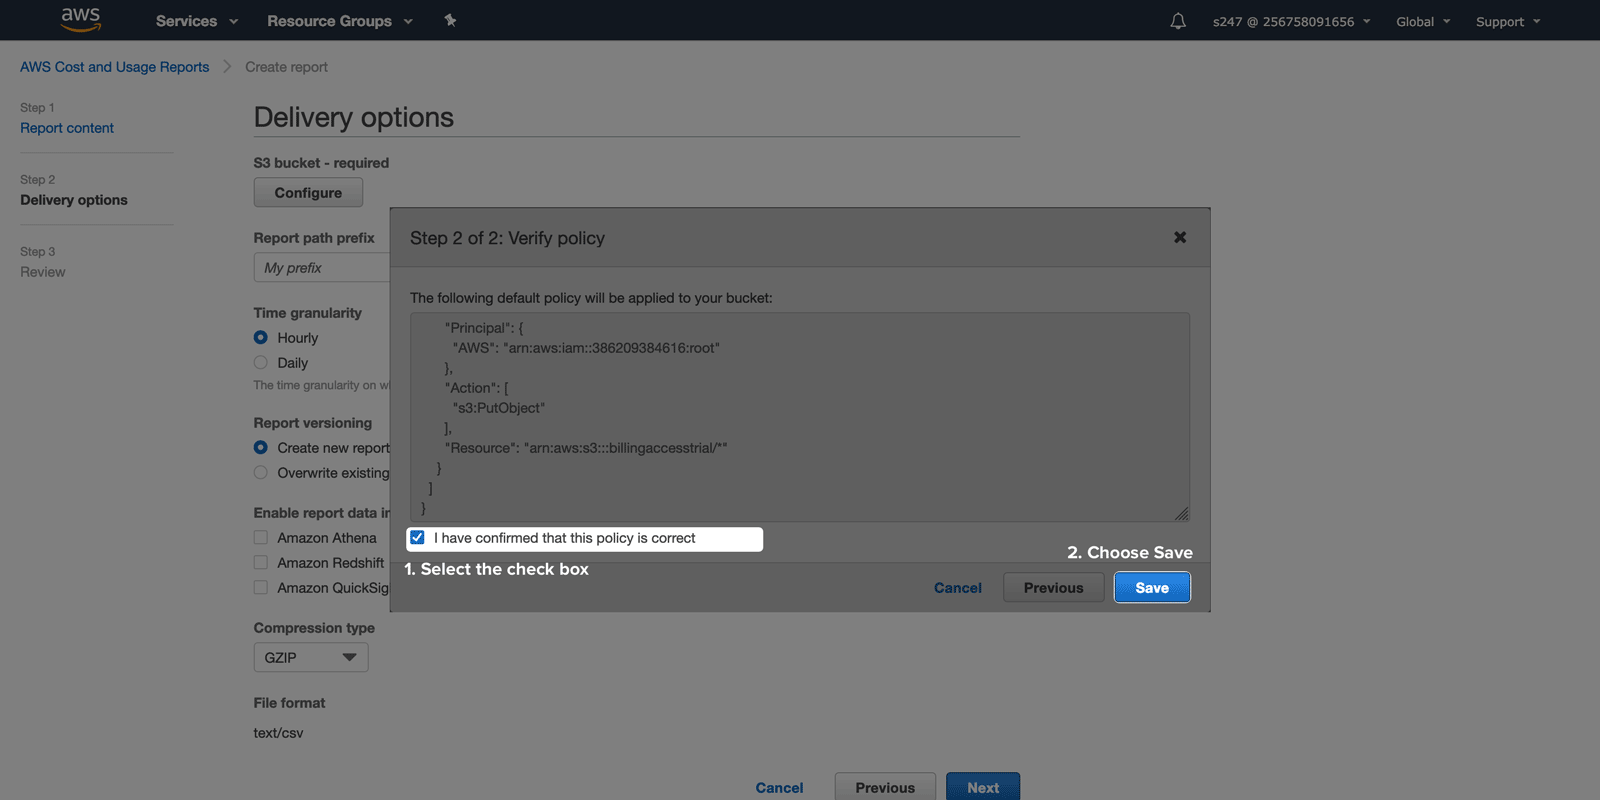The image size is (1600, 800).
Task: Check the policy confirmation checkbox
Action: 418,538
